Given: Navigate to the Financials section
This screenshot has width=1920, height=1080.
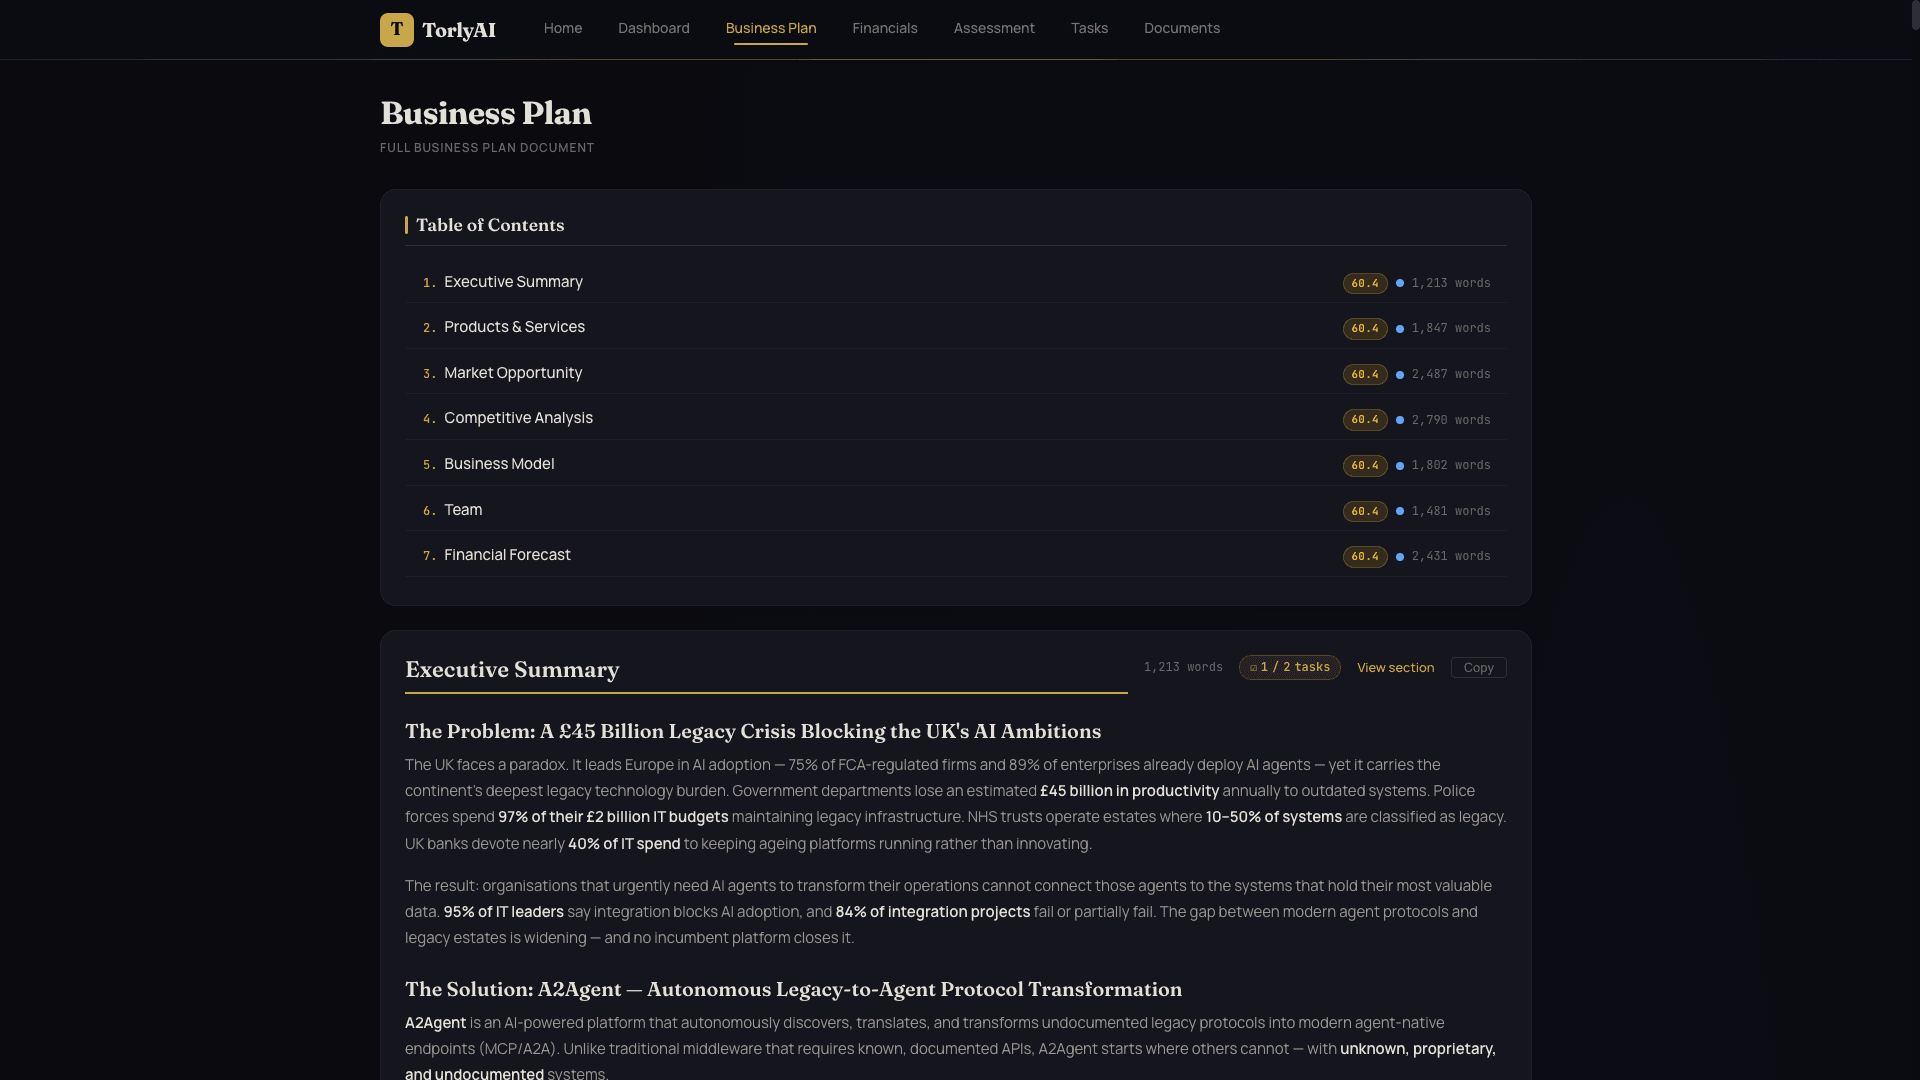Looking at the screenshot, I should [884, 28].
